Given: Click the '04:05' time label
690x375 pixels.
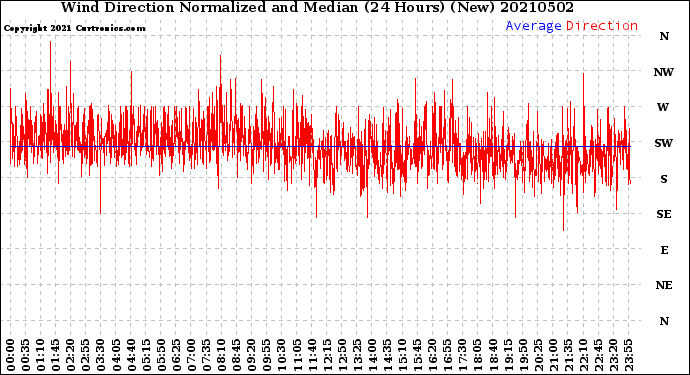Looking at the screenshot, I should [116, 355].
